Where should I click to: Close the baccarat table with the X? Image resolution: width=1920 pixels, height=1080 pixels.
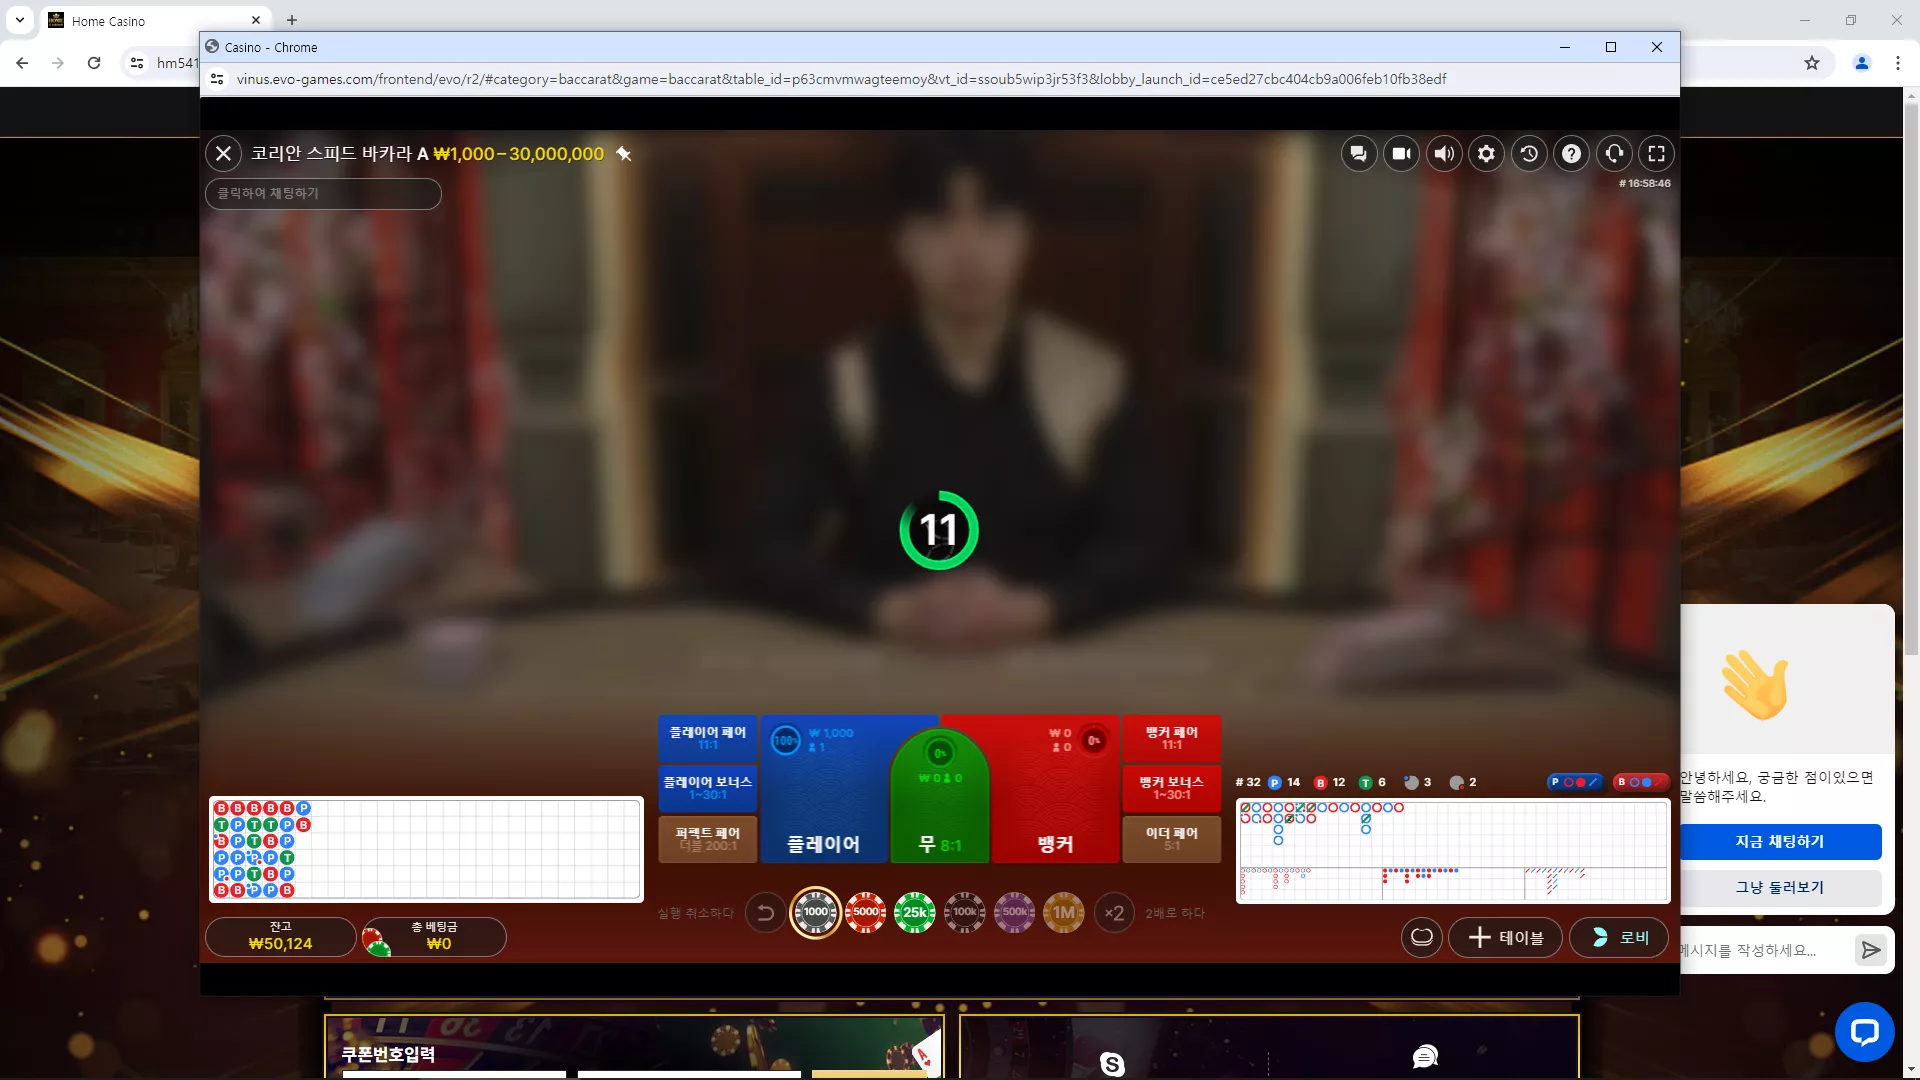tap(224, 154)
